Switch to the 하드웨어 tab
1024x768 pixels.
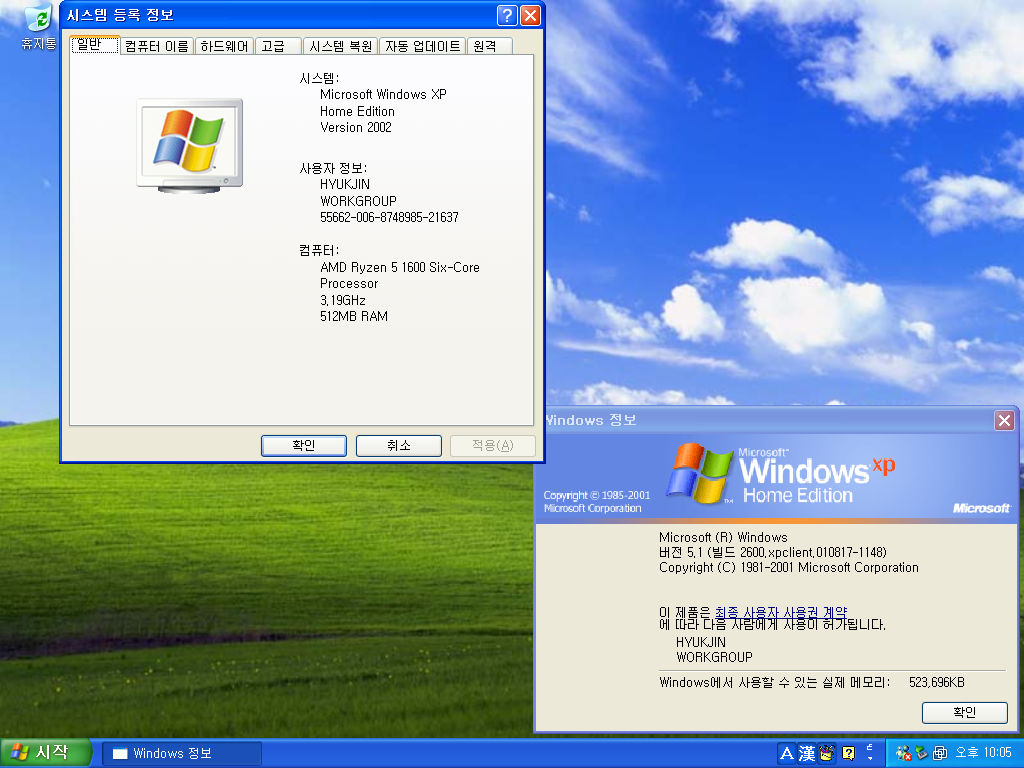[224, 46]
